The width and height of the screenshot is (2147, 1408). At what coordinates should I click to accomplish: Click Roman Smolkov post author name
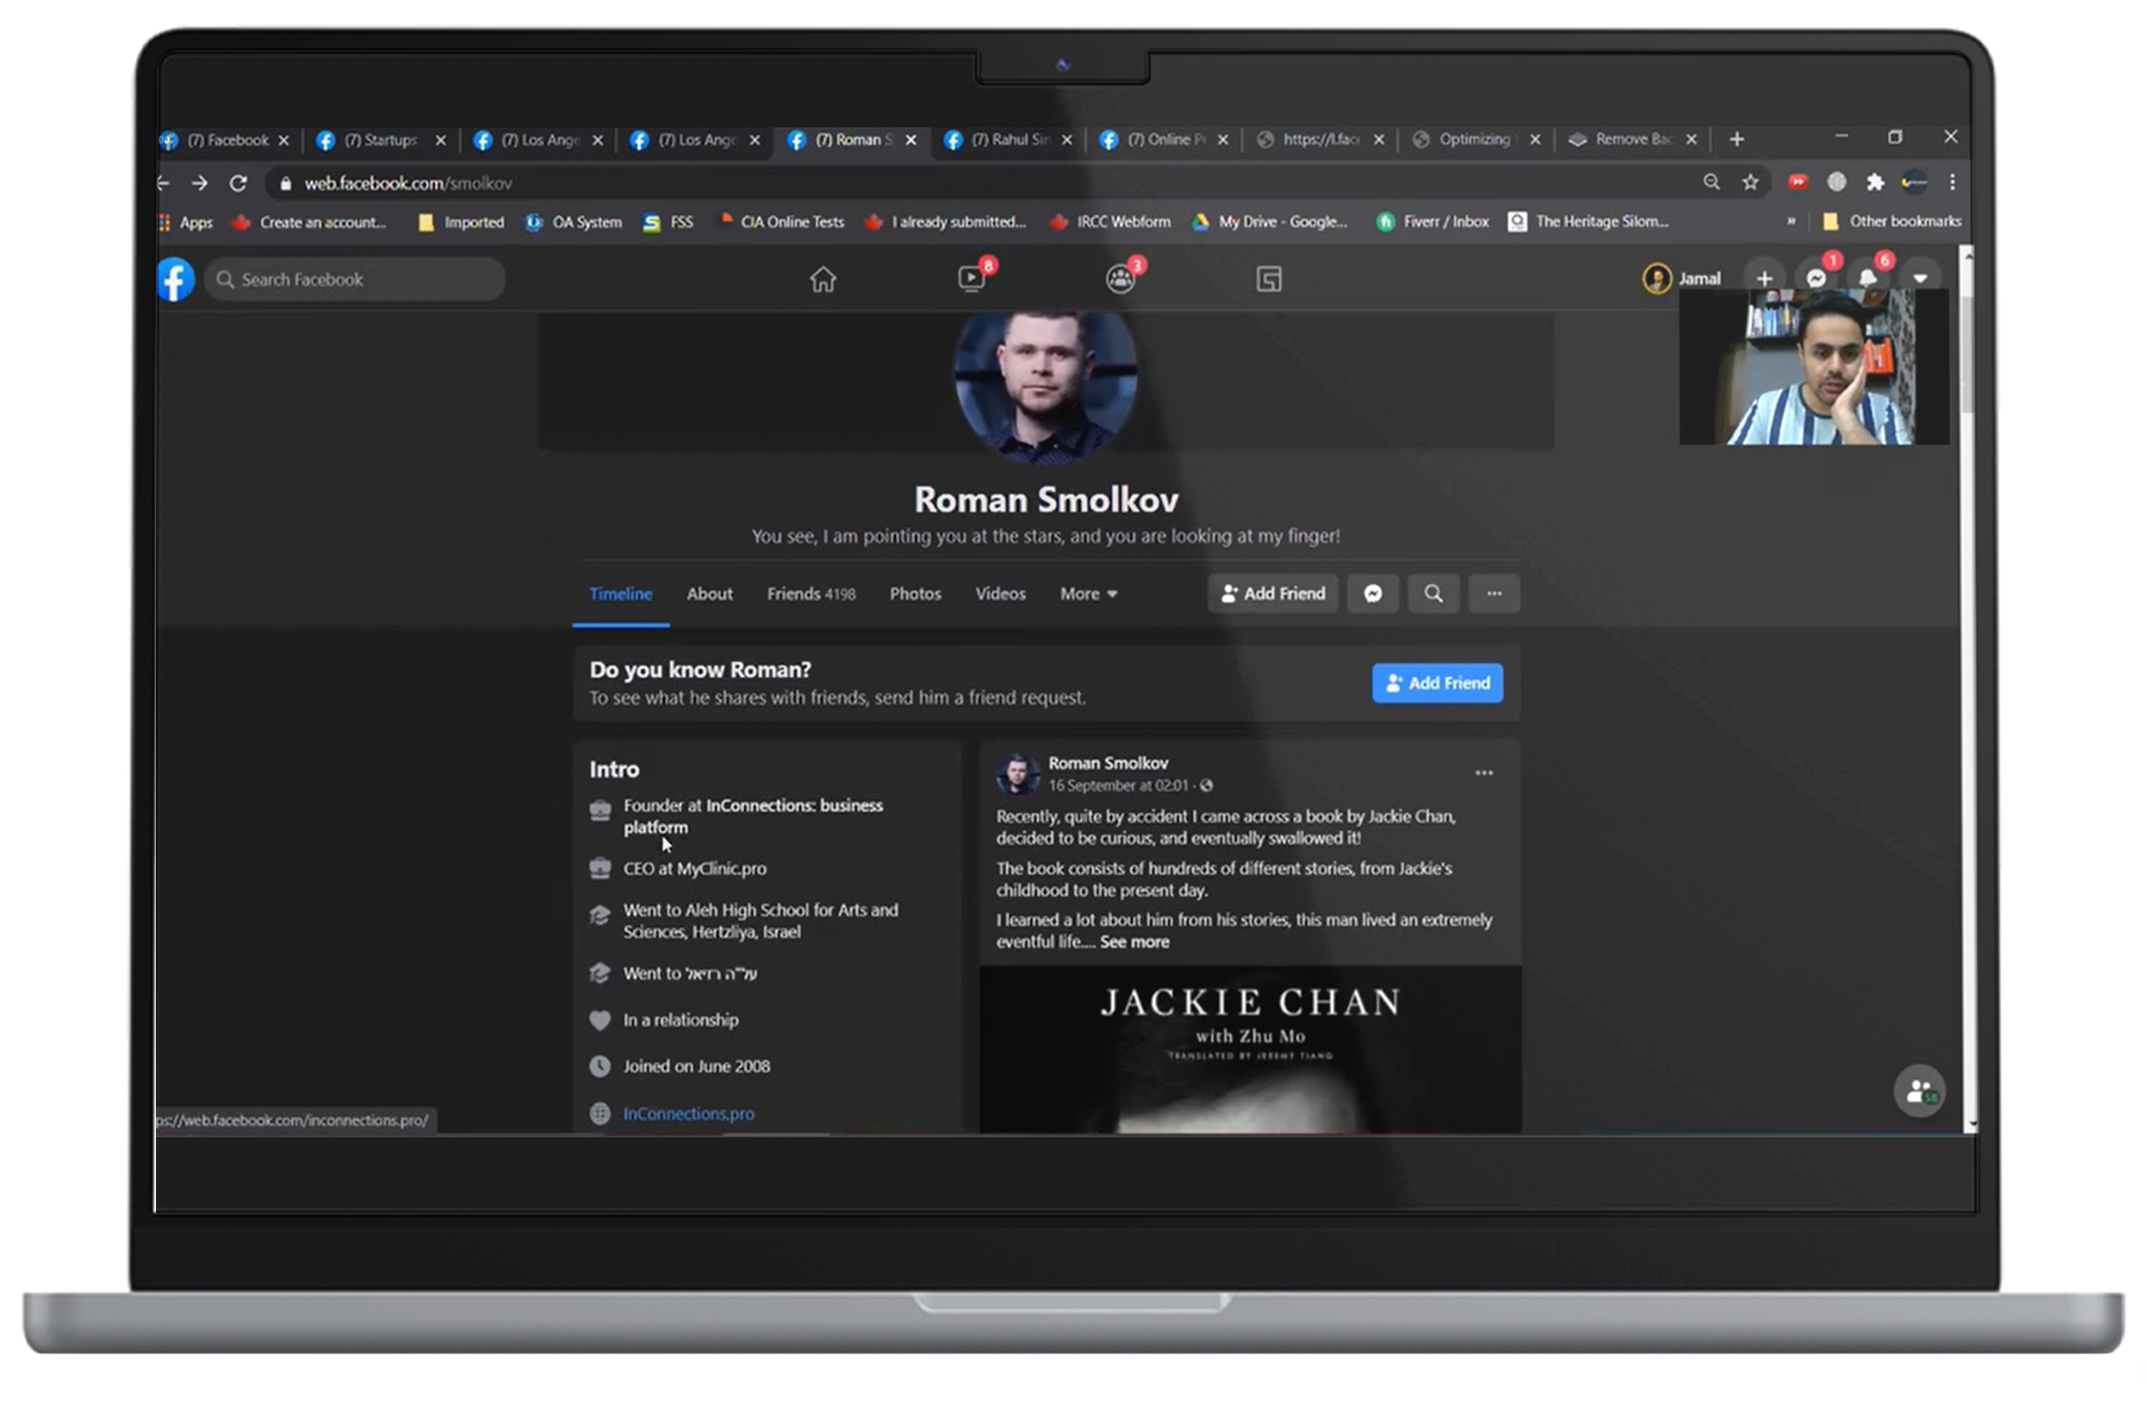[1107, 763]
